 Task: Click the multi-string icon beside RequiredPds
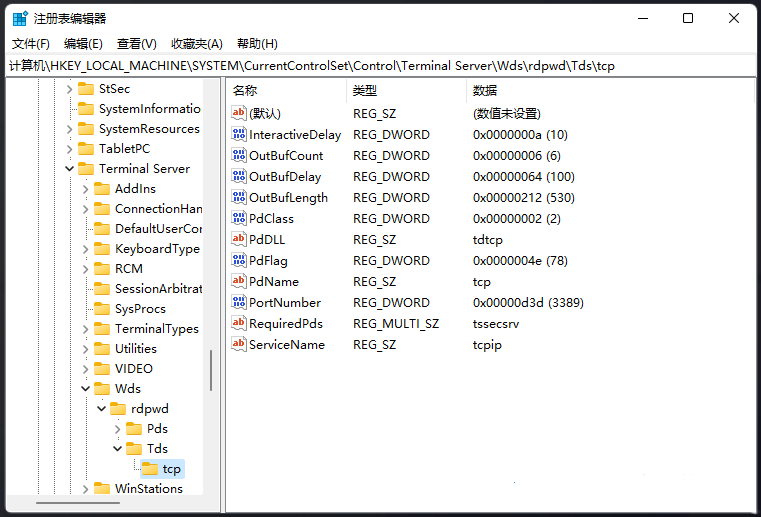pyautogui.click(x=239, y=323)
